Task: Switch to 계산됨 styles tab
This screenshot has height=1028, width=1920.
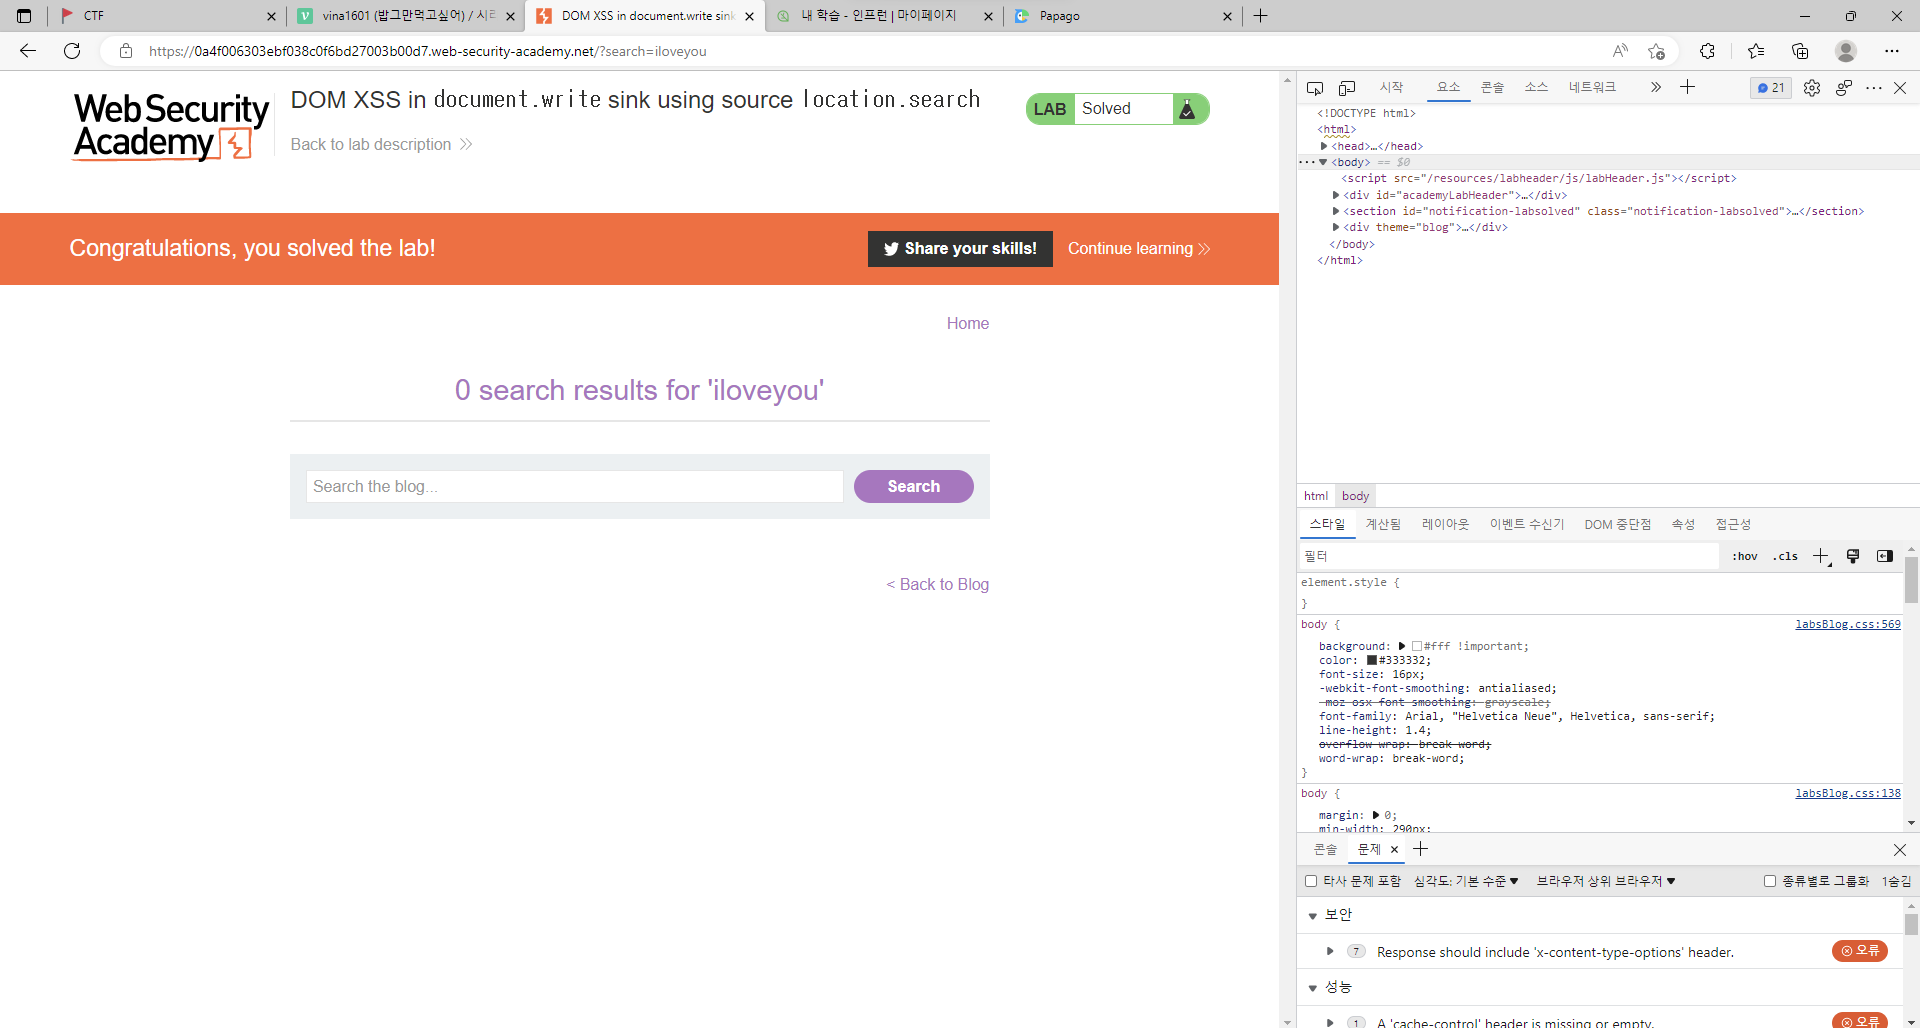Action: [1383, 524]
